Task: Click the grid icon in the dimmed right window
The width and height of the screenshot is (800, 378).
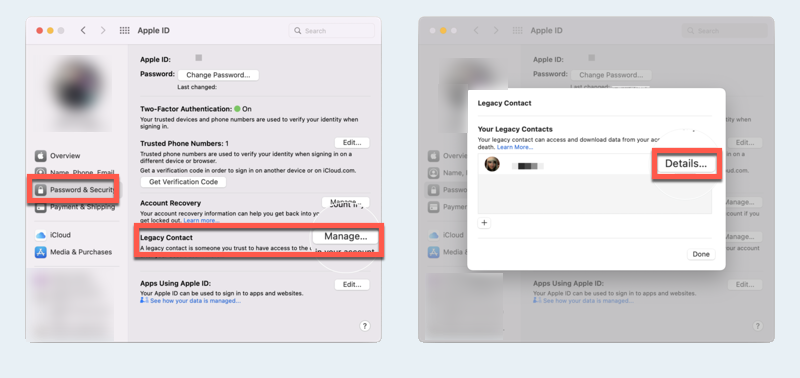Action: tap(517, 31)
